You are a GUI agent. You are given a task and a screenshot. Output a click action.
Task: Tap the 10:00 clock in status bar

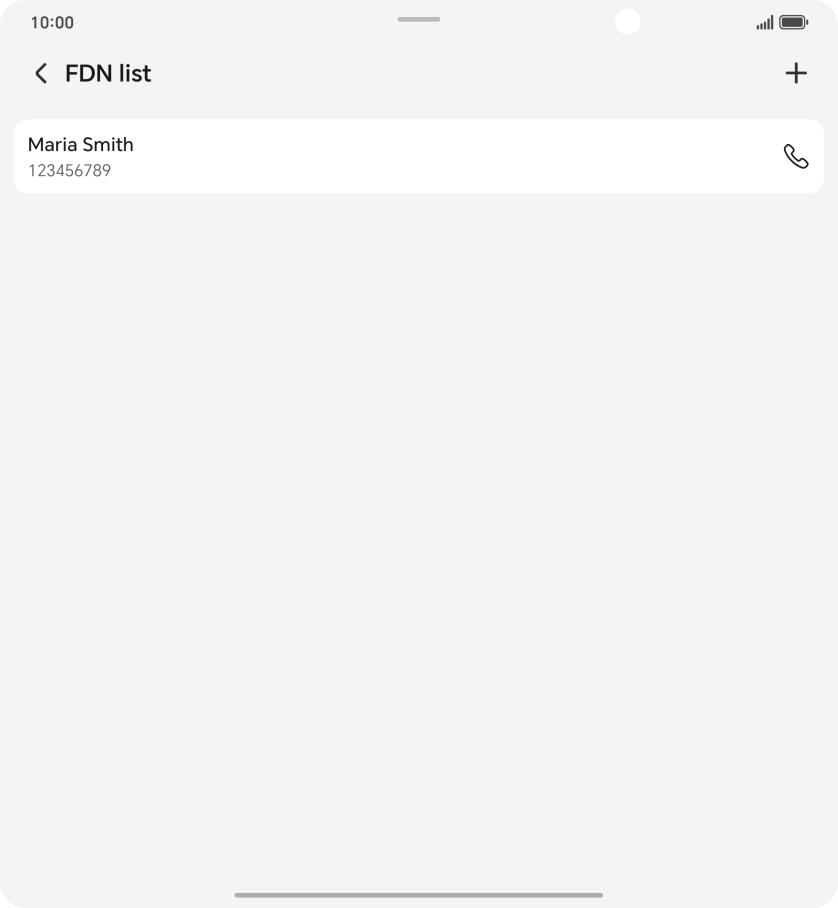coord(52,22)
